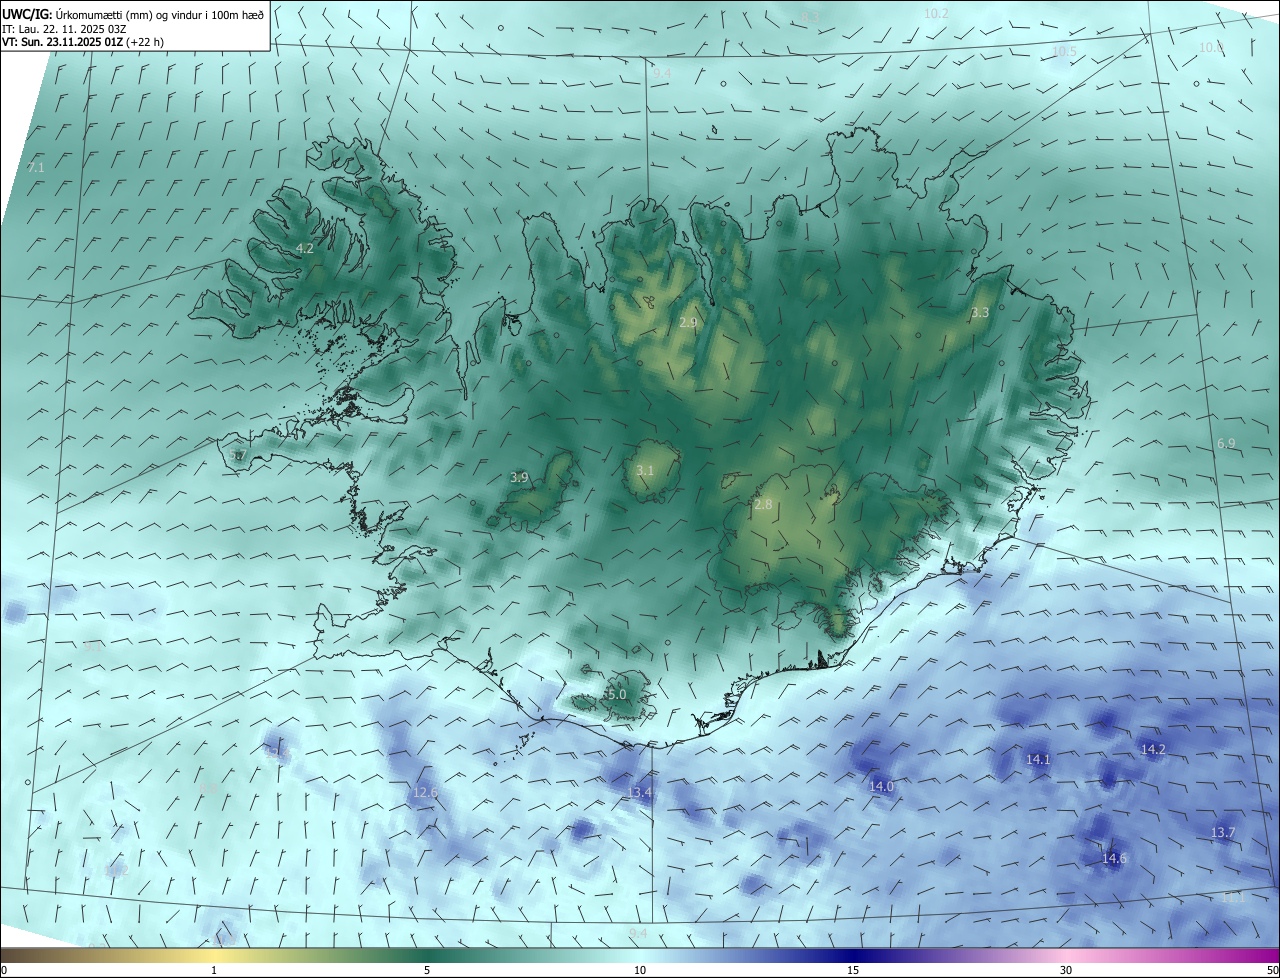Screen dimensions: 1280x978
Task: Click the 14.0 value label on the map
Action: click(881, 786)
